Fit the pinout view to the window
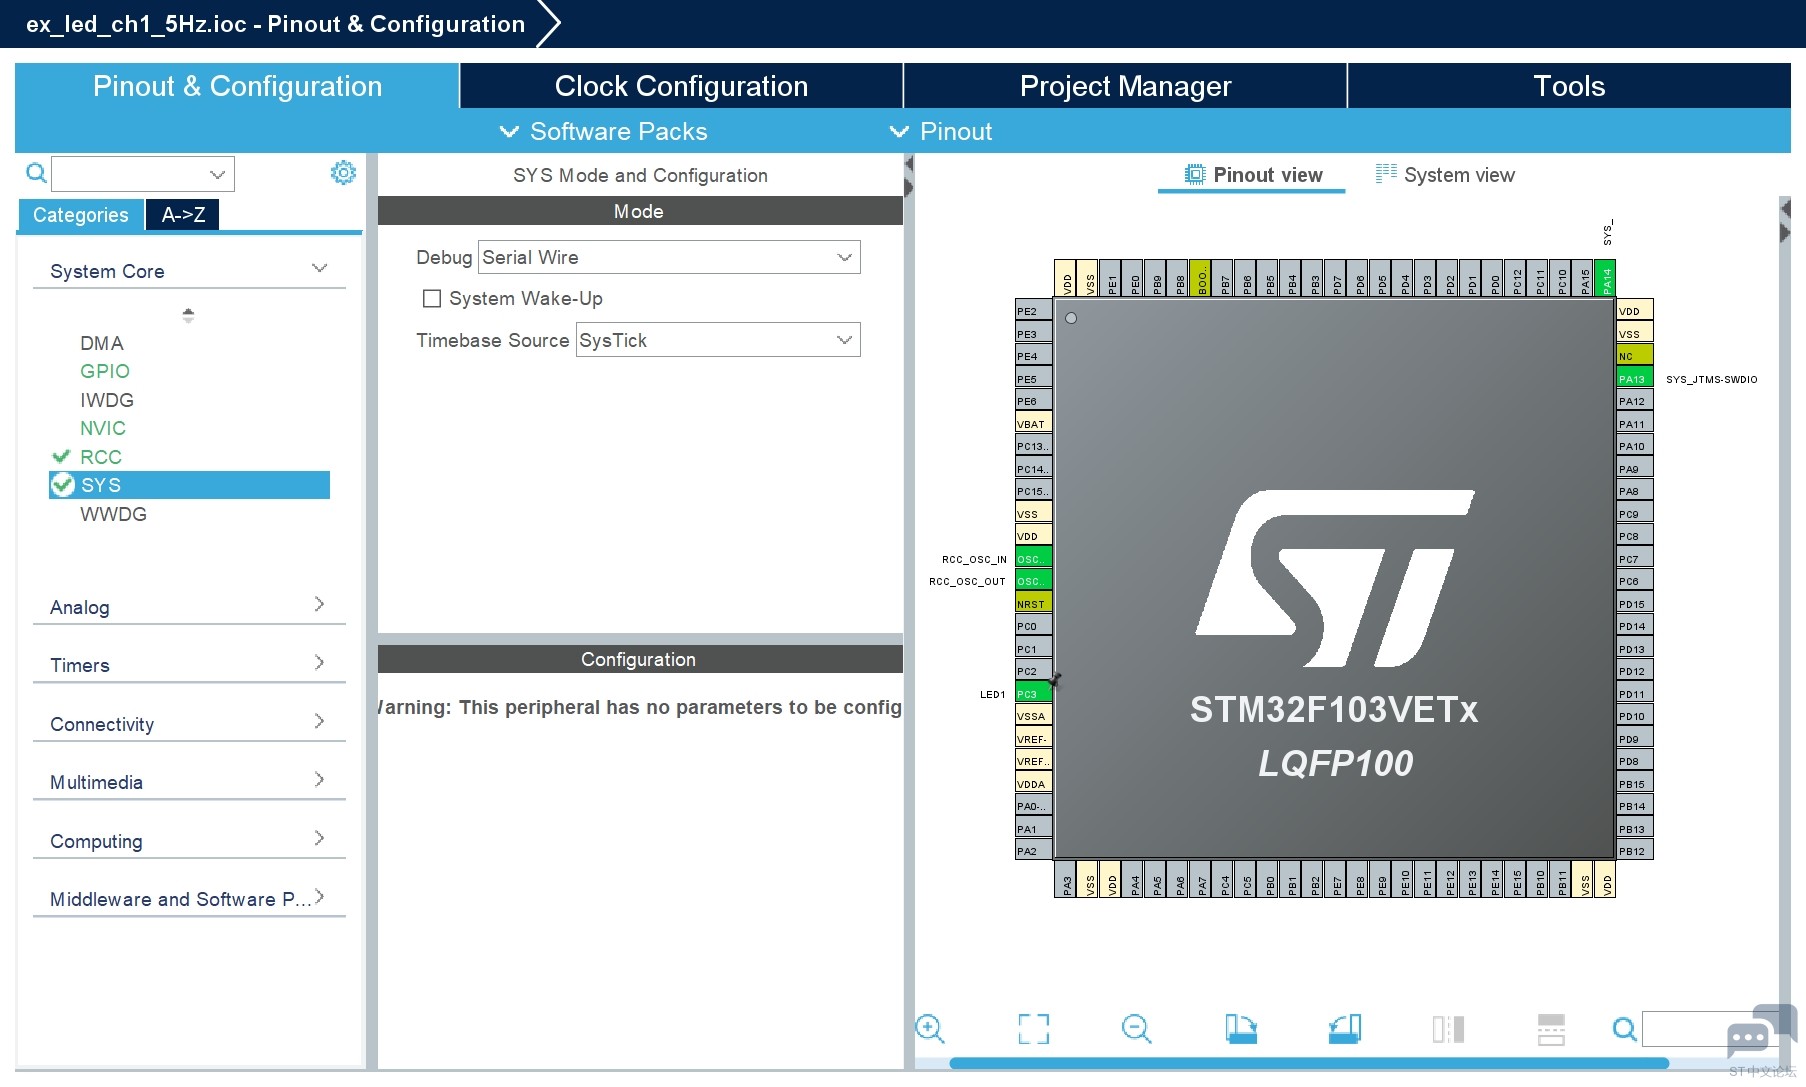This screenshot has height=1087, width=1806. point(1033,1028)
